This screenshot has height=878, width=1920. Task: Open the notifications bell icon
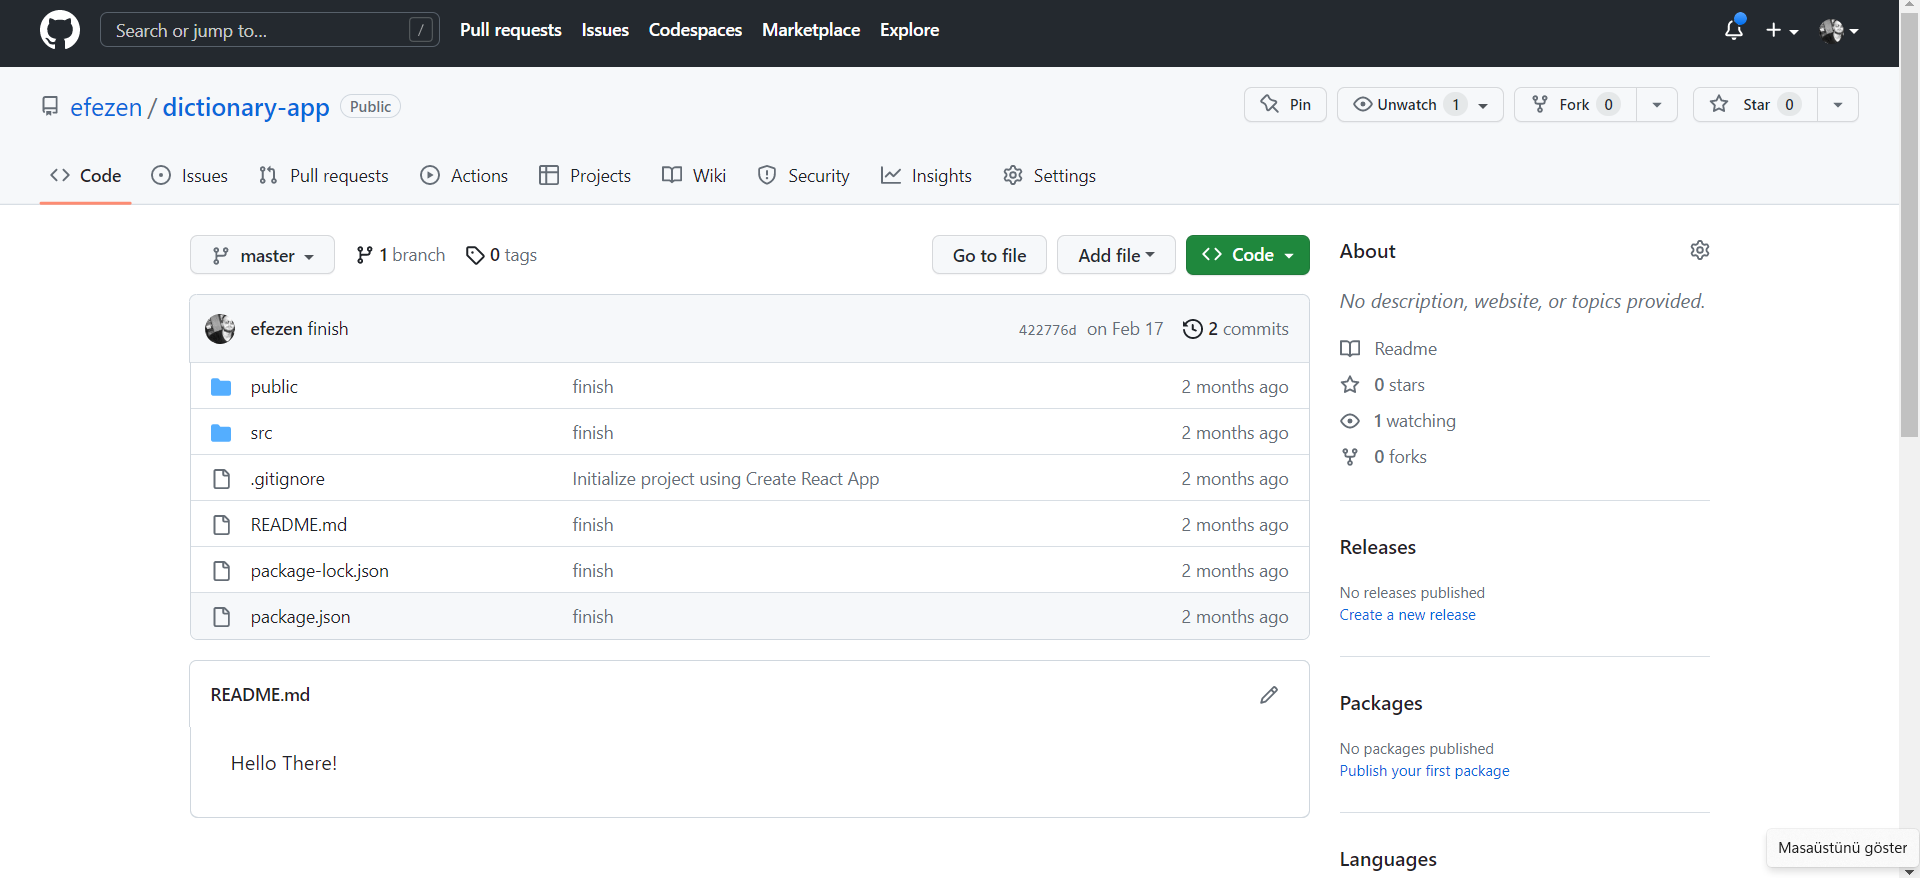click(1734, 30)
